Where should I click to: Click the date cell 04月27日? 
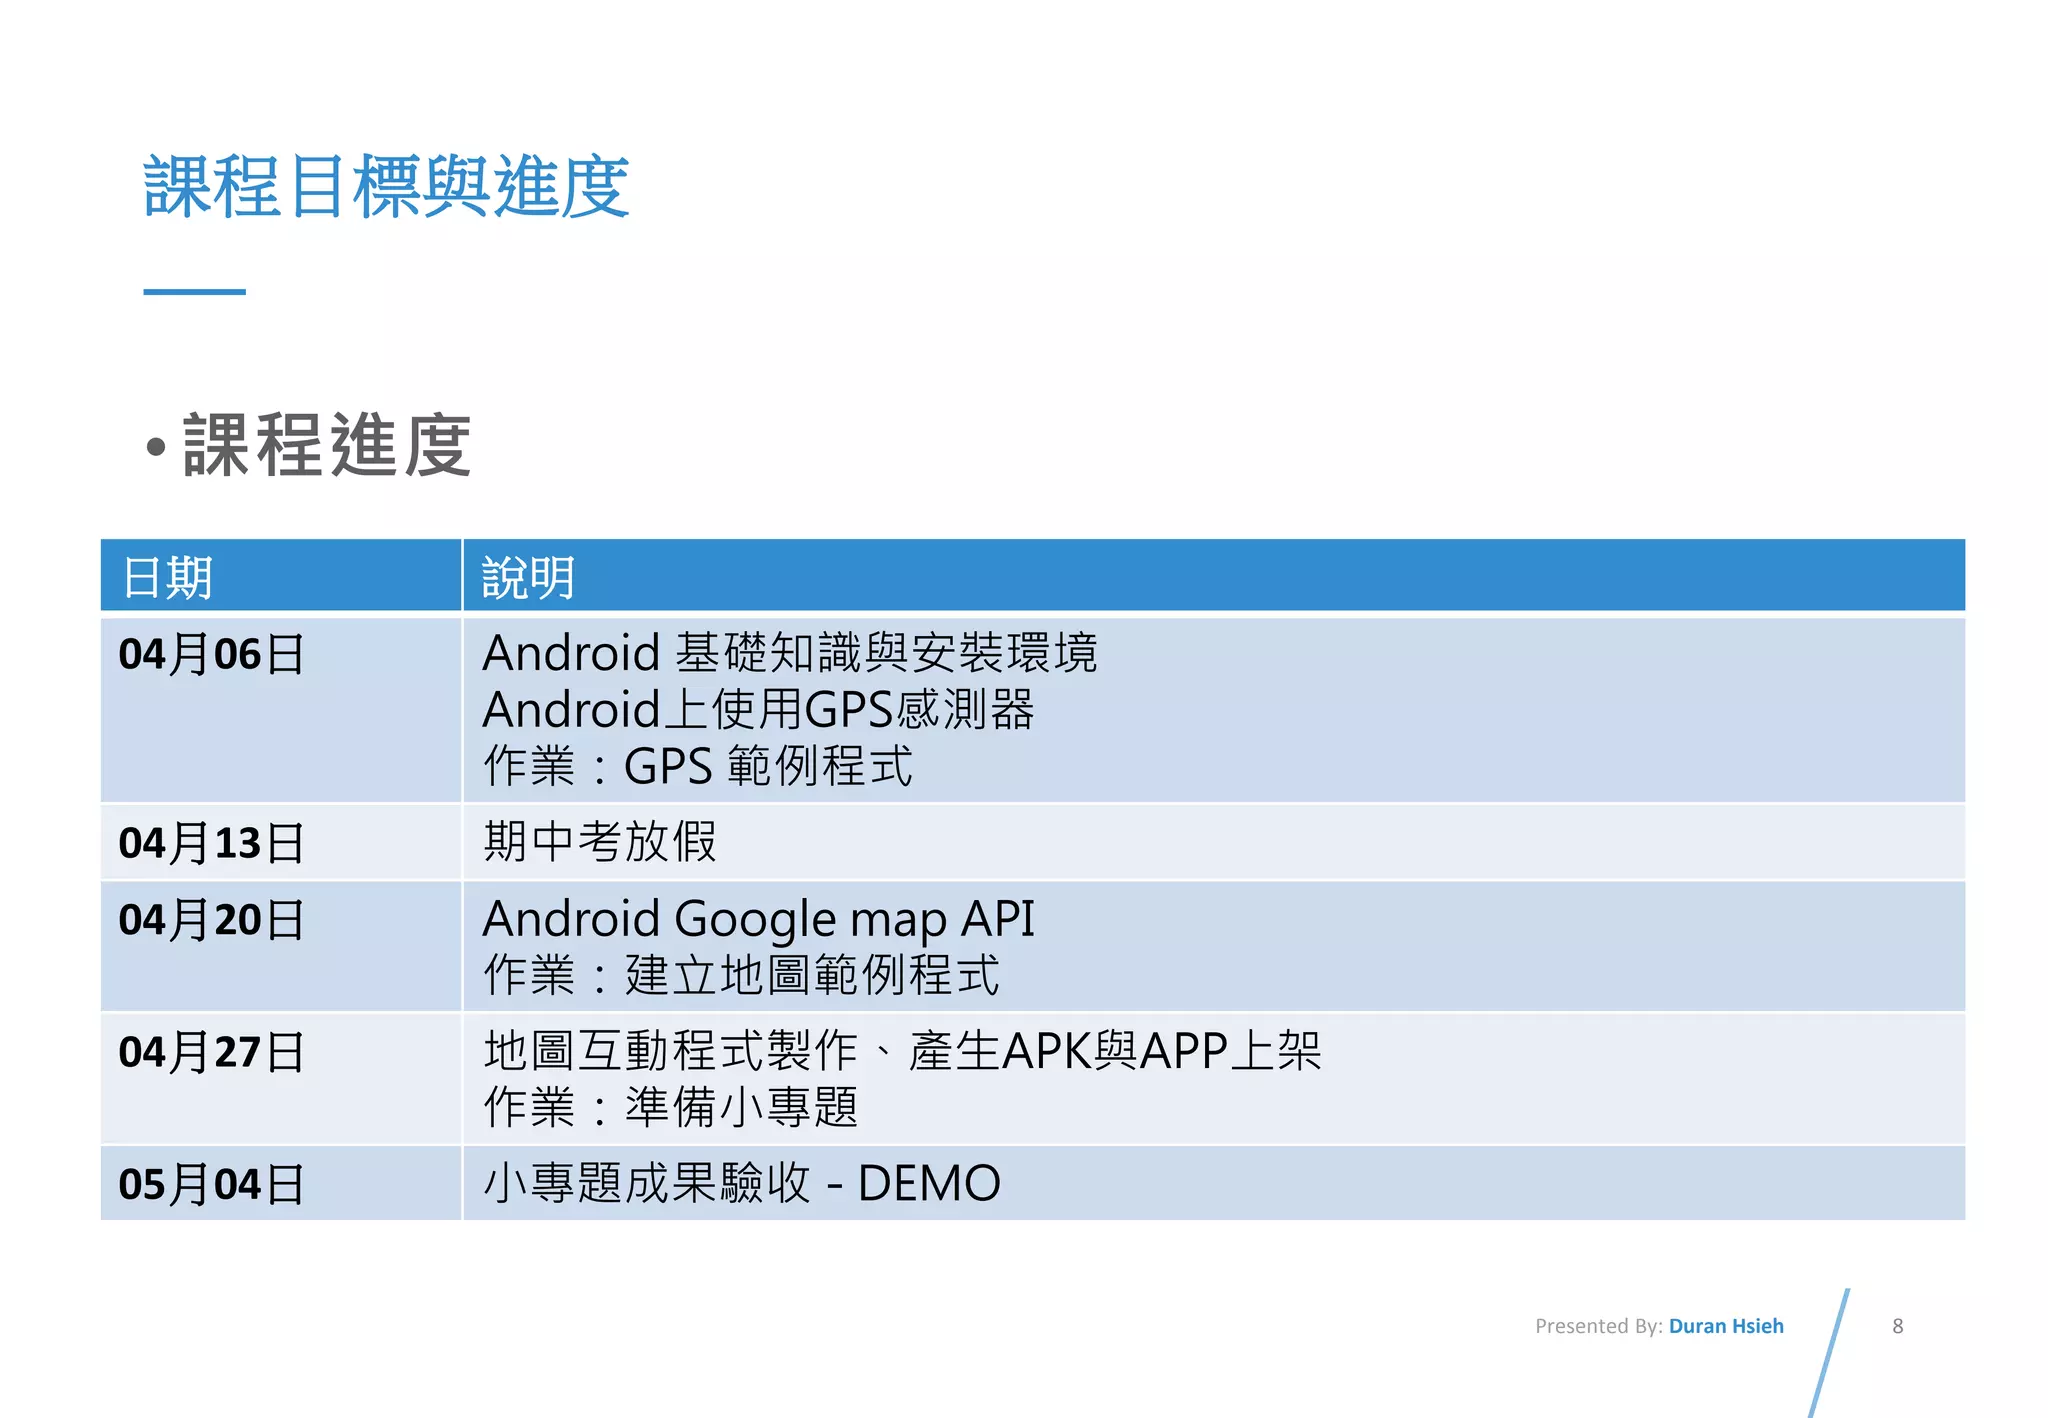pyautogui.click(x=281, y=1078)
